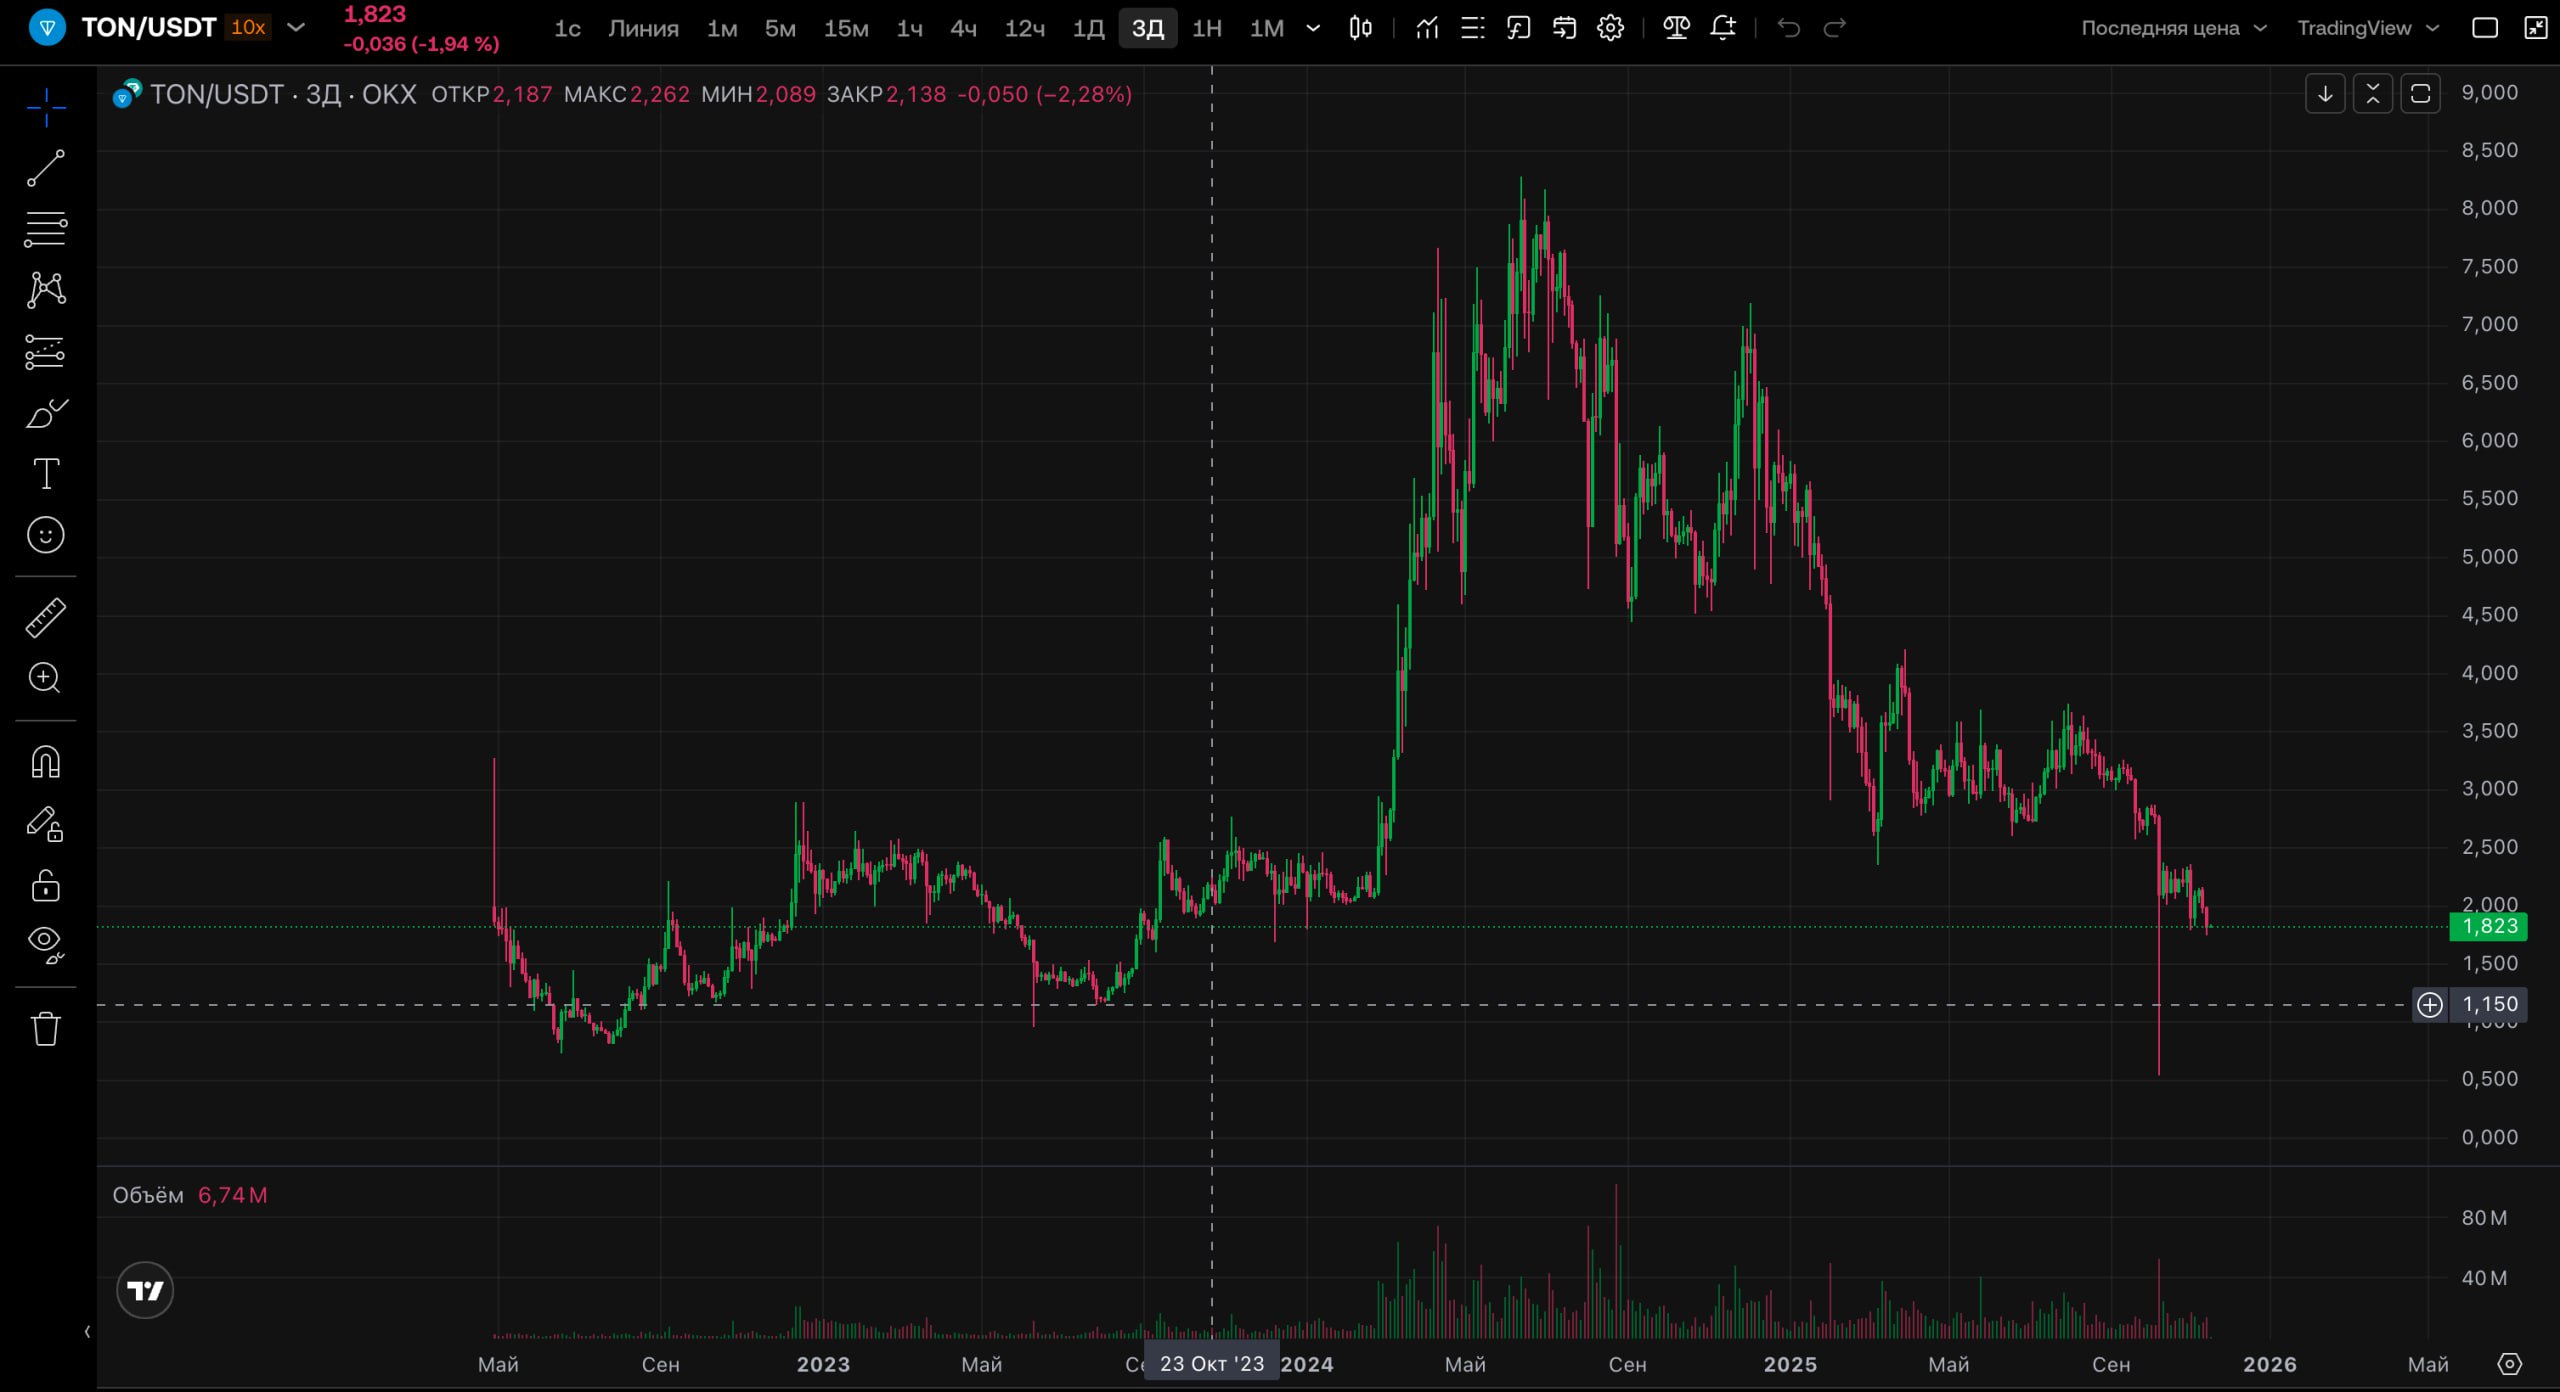This screenshot has height=1392, width=2560.
Task: Hide all drawings with eye icon
Action: (x=46, y=942)
